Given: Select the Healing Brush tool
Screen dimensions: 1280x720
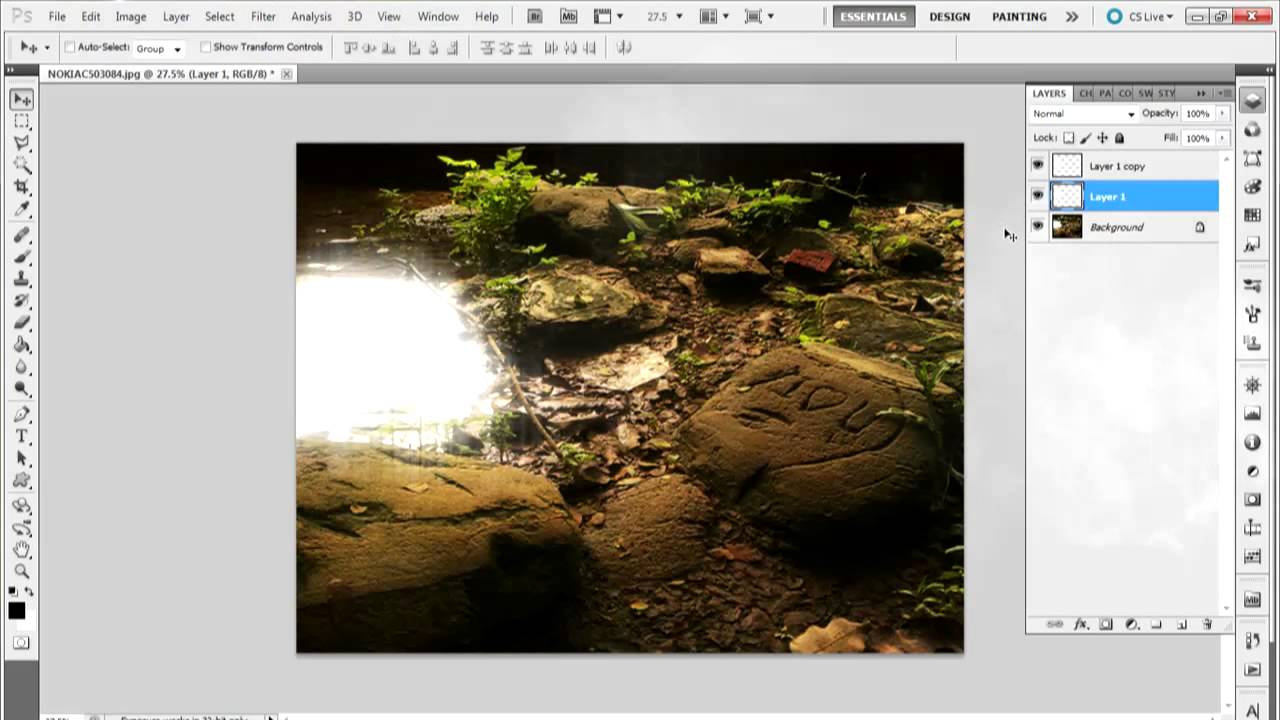Looking at the screenshot, I should tap(22, 235).
